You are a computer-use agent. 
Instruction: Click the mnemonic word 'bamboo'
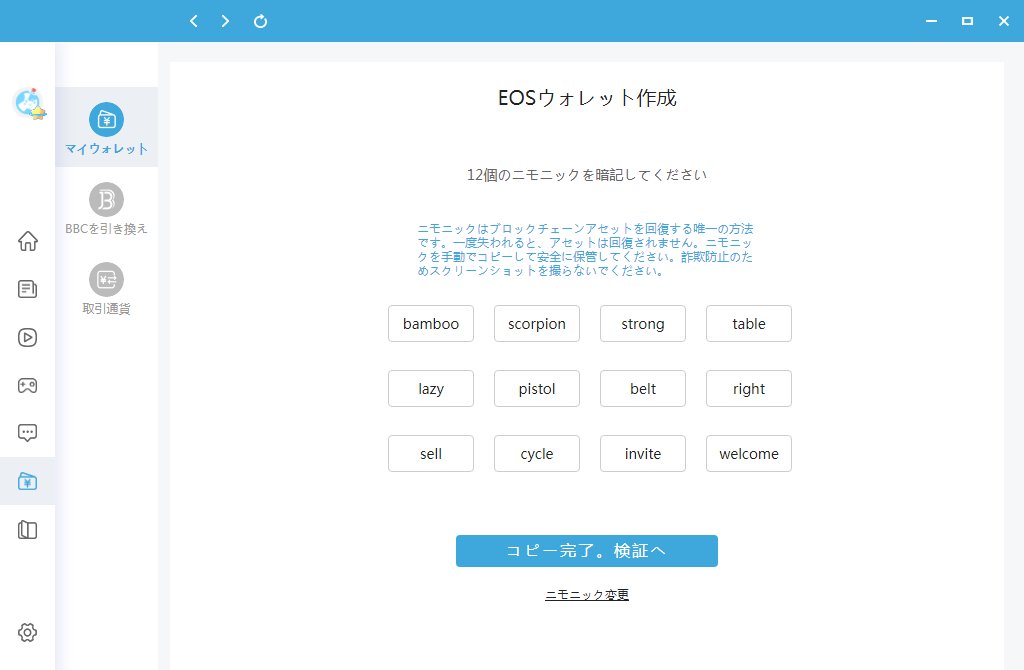(431, 324)
